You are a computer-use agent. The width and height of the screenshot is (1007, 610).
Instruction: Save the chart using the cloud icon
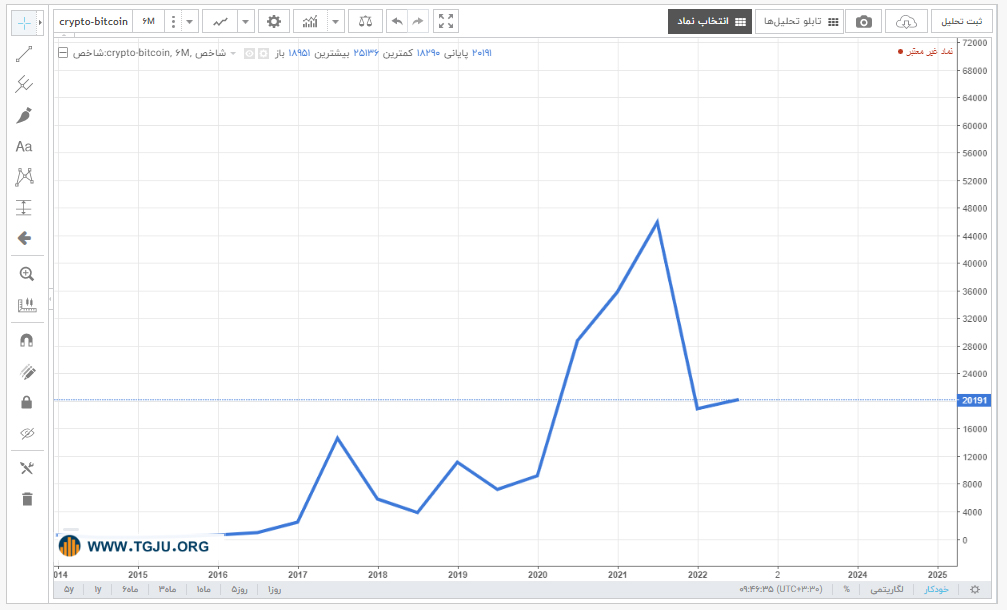click(x=906, y=22)
